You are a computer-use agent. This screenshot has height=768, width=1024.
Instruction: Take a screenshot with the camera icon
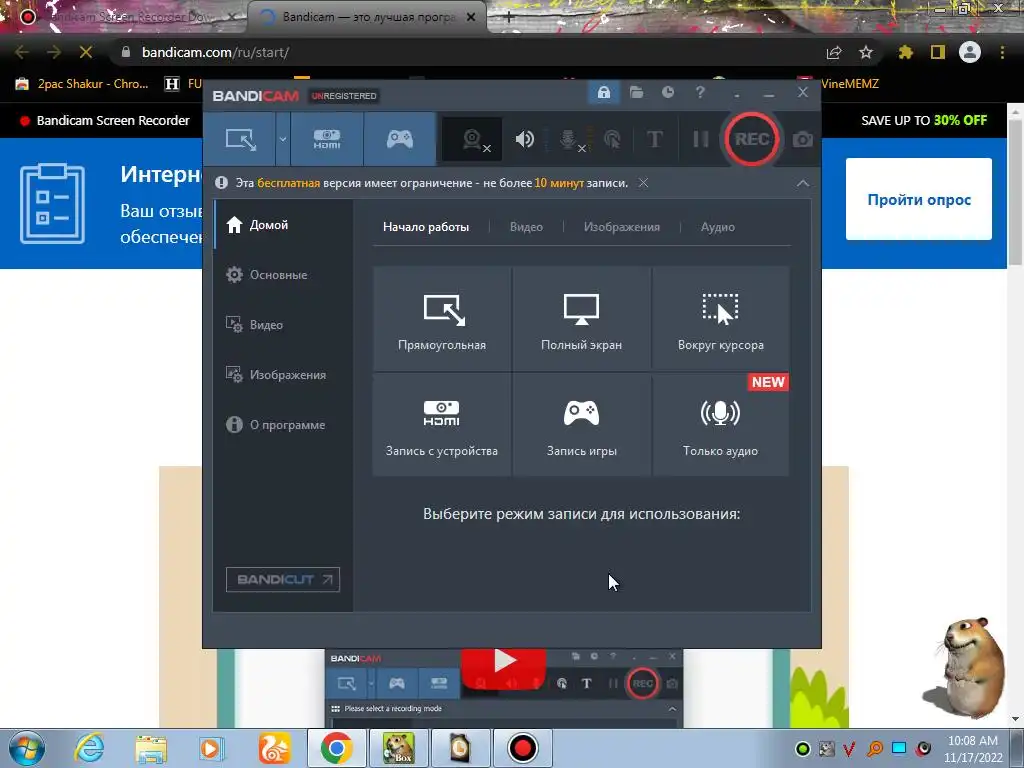point(803,140)
